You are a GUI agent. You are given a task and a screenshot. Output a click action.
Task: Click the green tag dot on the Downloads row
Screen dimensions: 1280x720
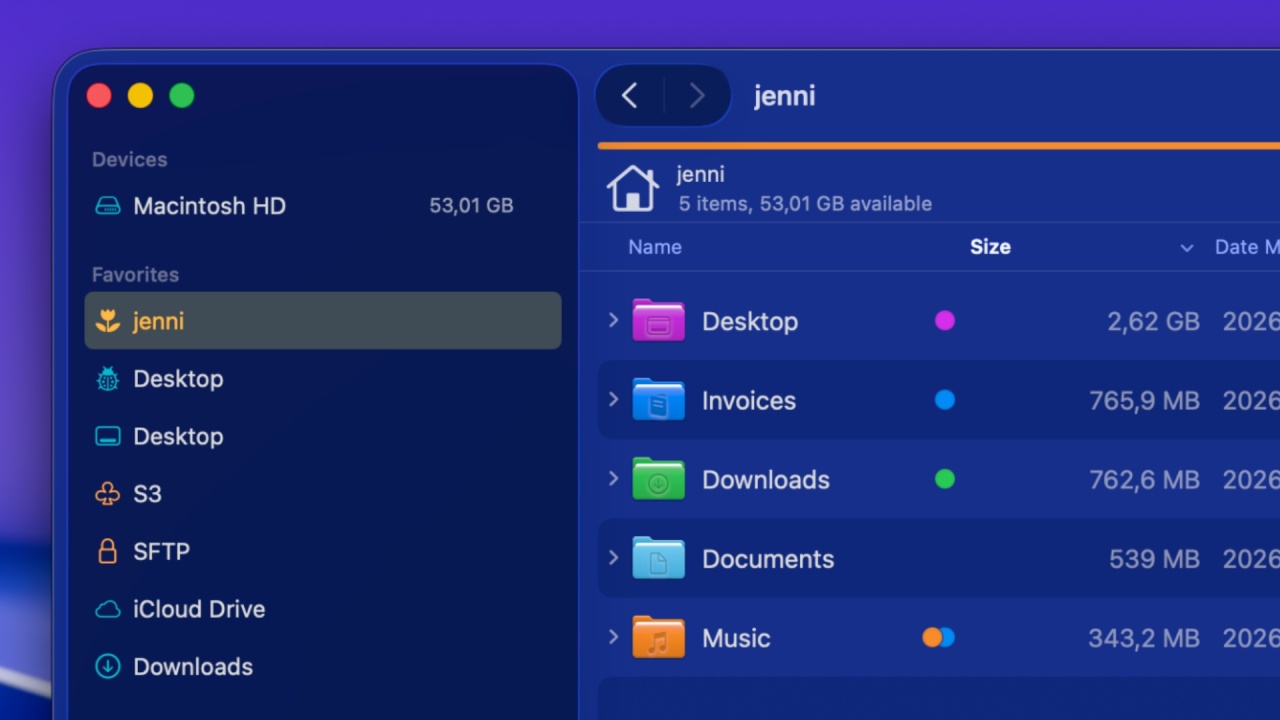click(x=945, y=479)
